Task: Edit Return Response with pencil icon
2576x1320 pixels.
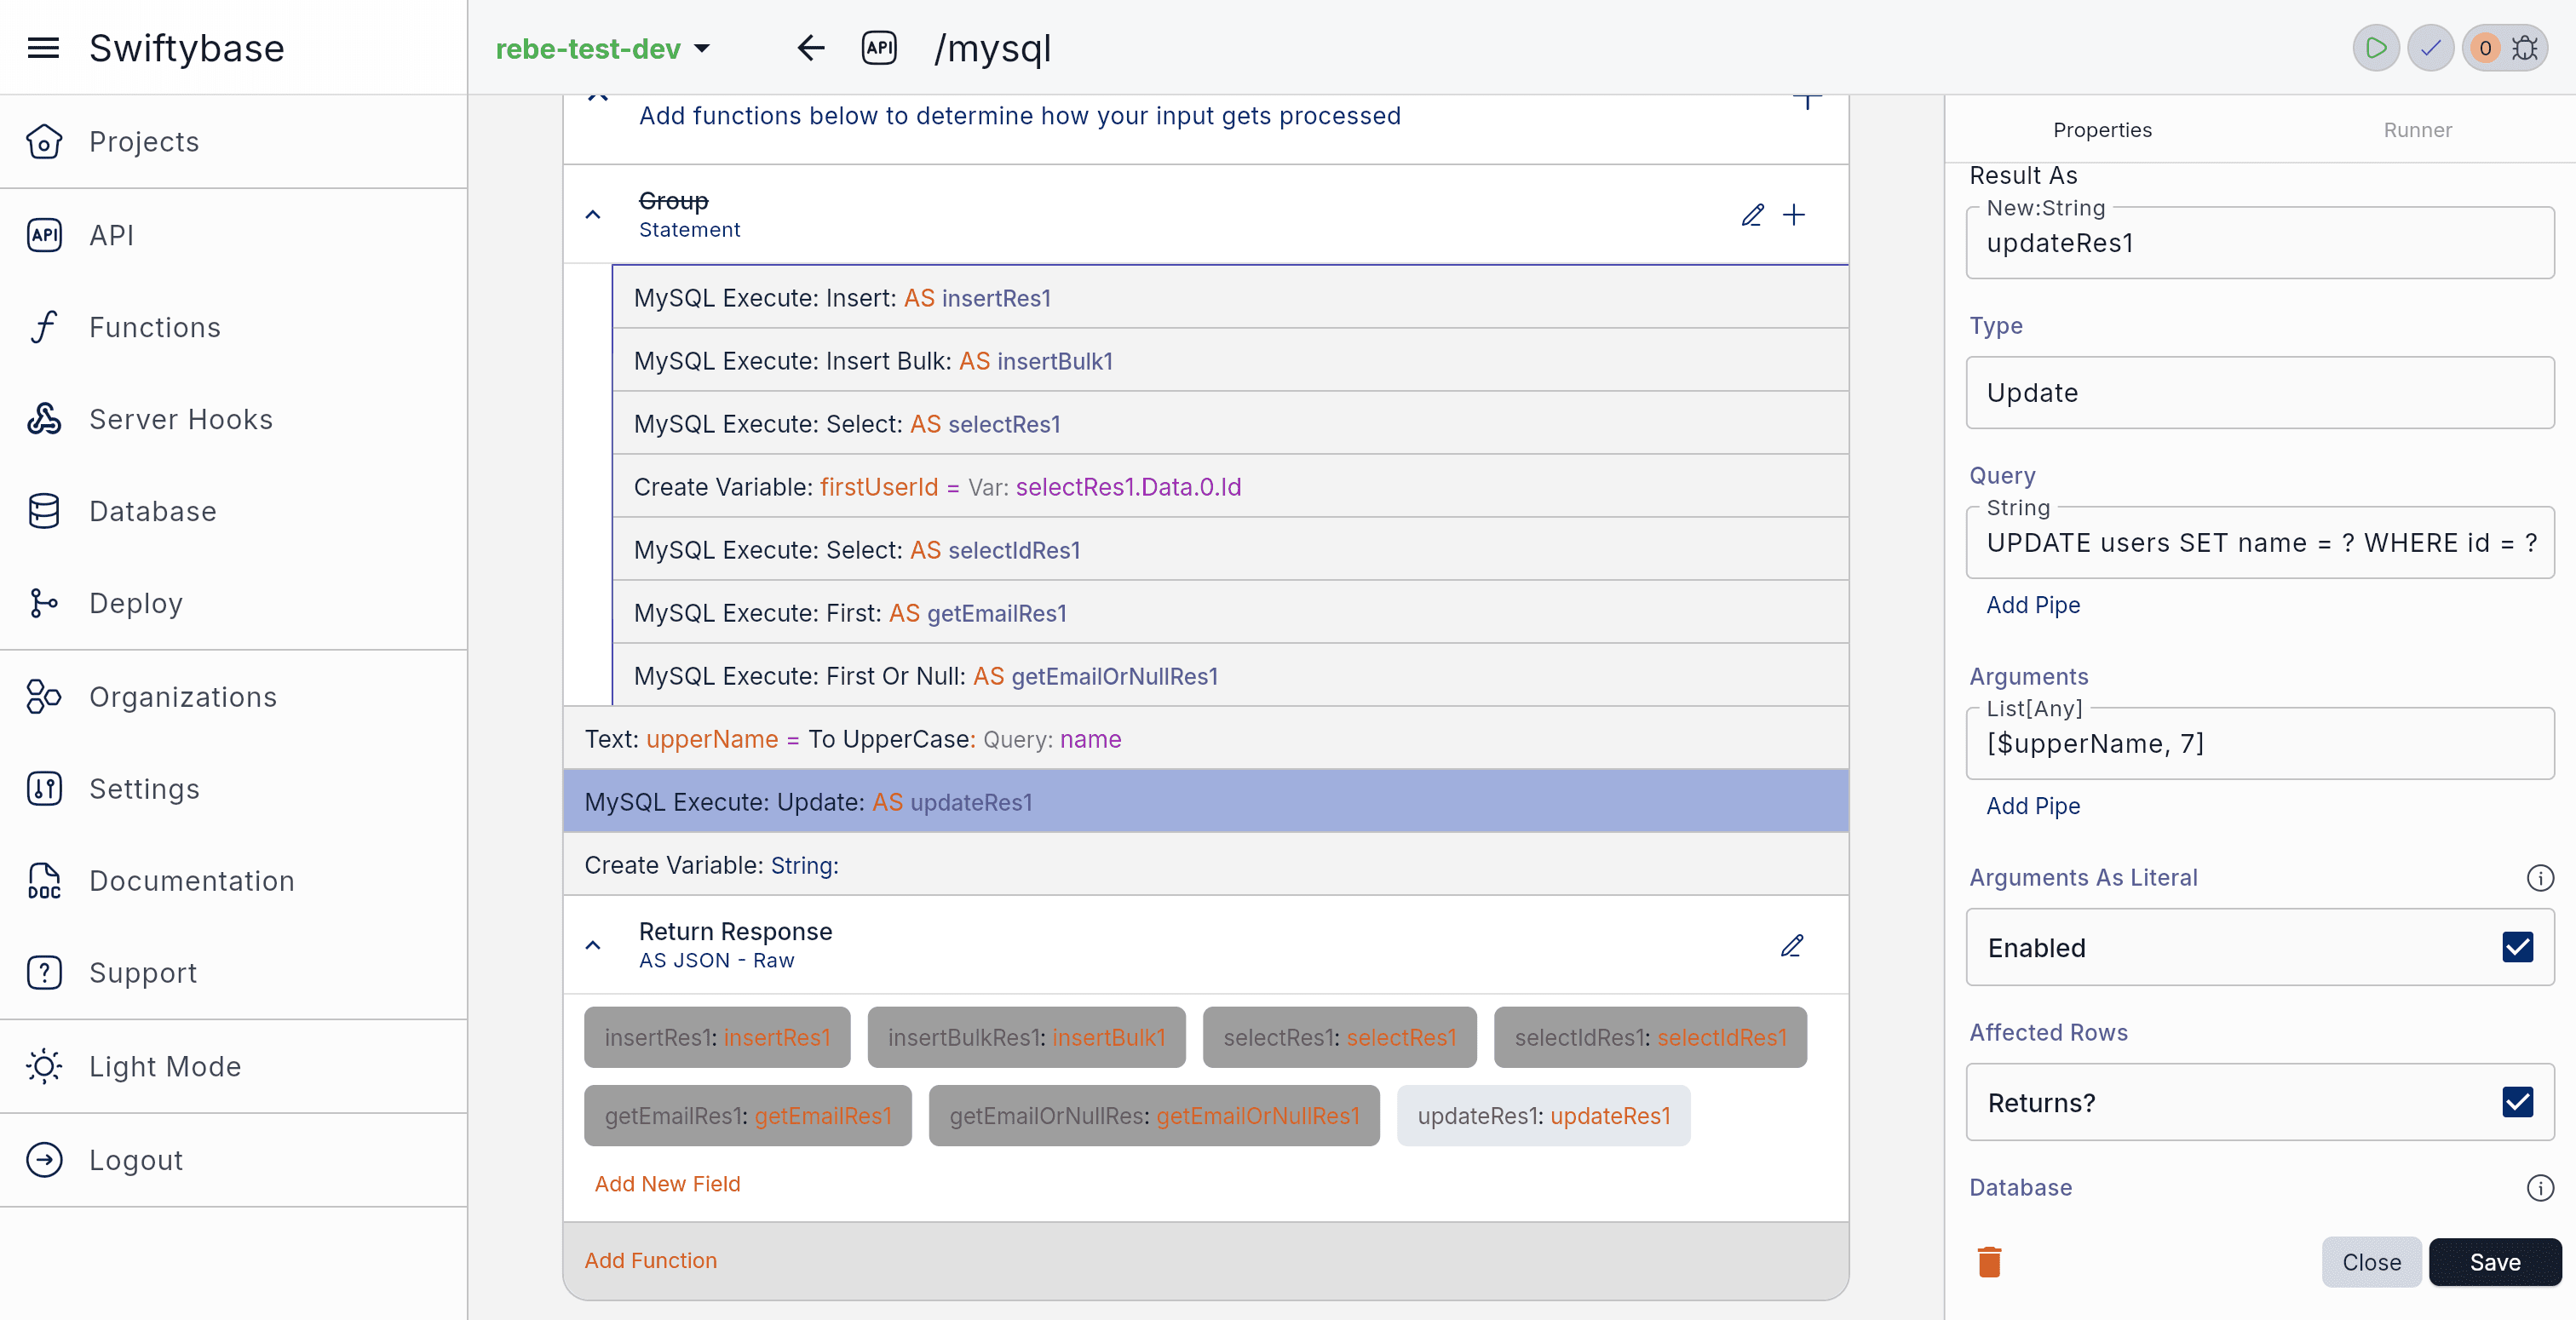Action: pyautogui.click(x=1792, y=946)
